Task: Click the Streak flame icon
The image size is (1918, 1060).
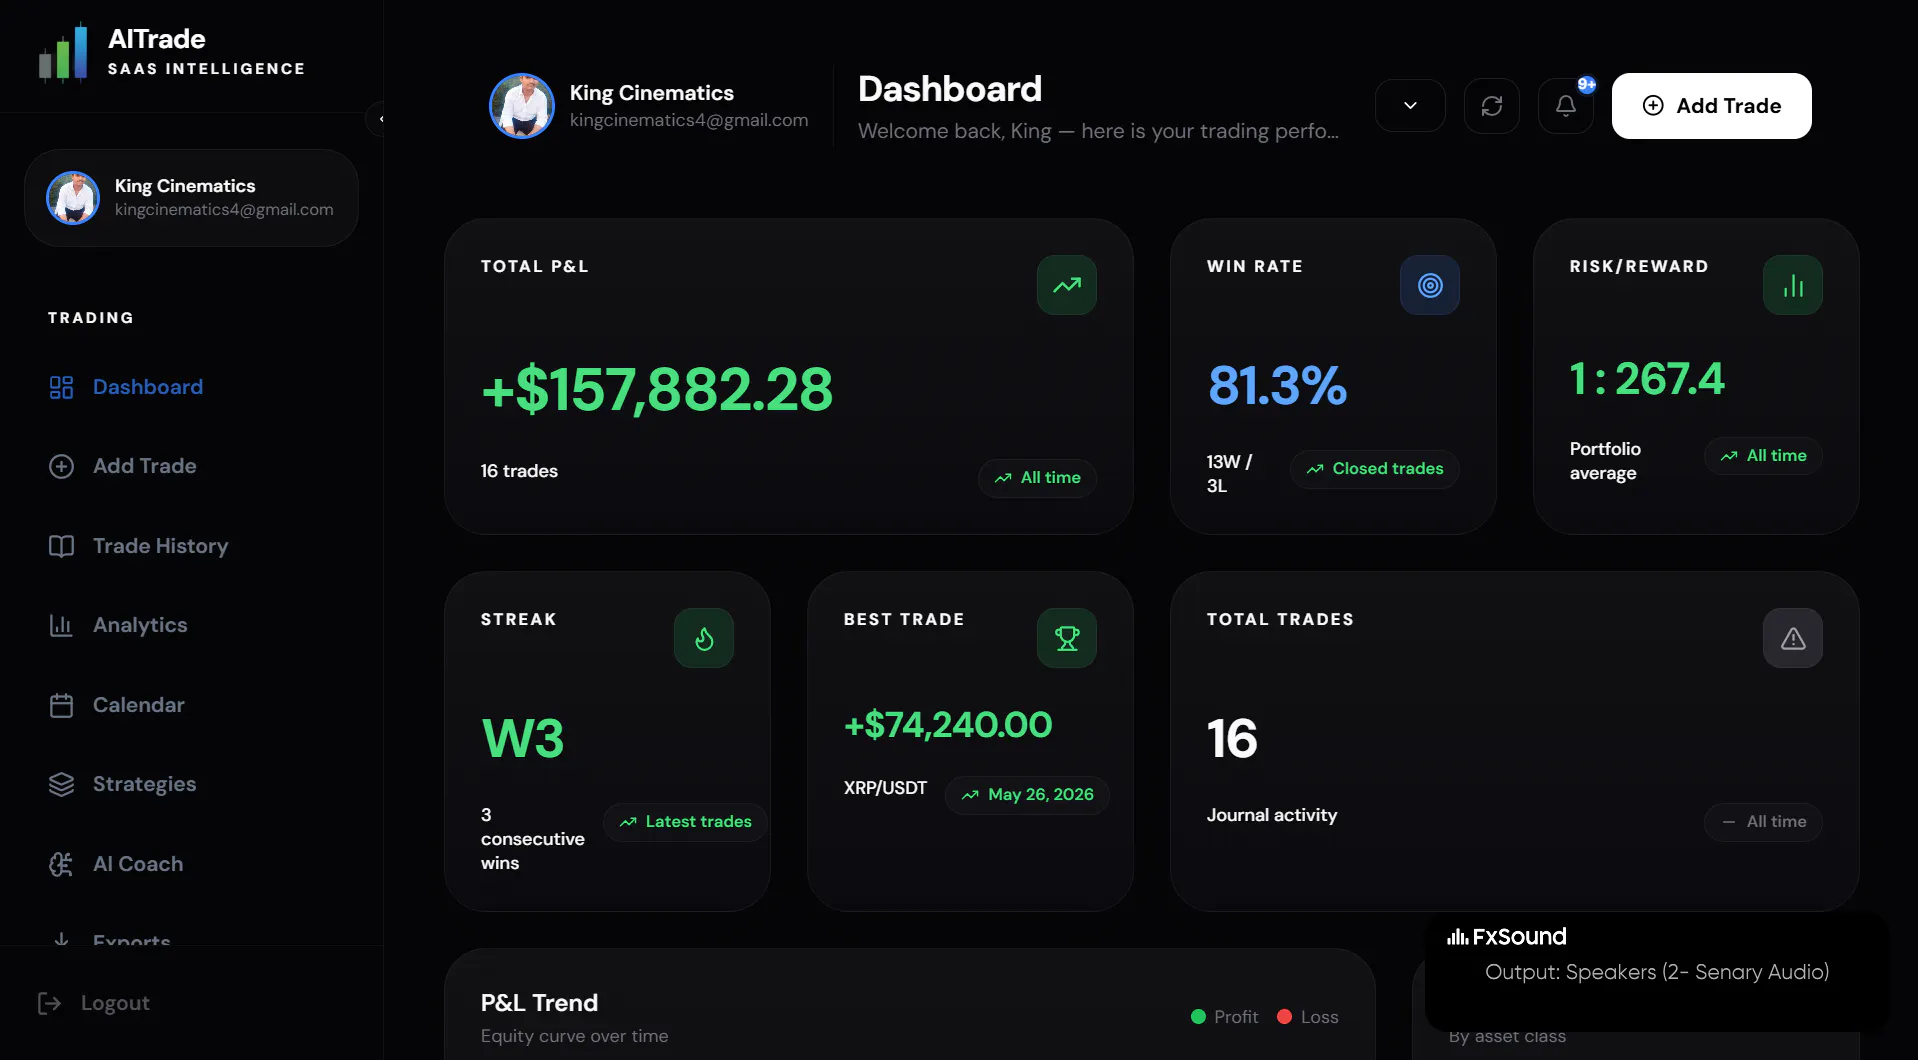Action: click(704, 638)
